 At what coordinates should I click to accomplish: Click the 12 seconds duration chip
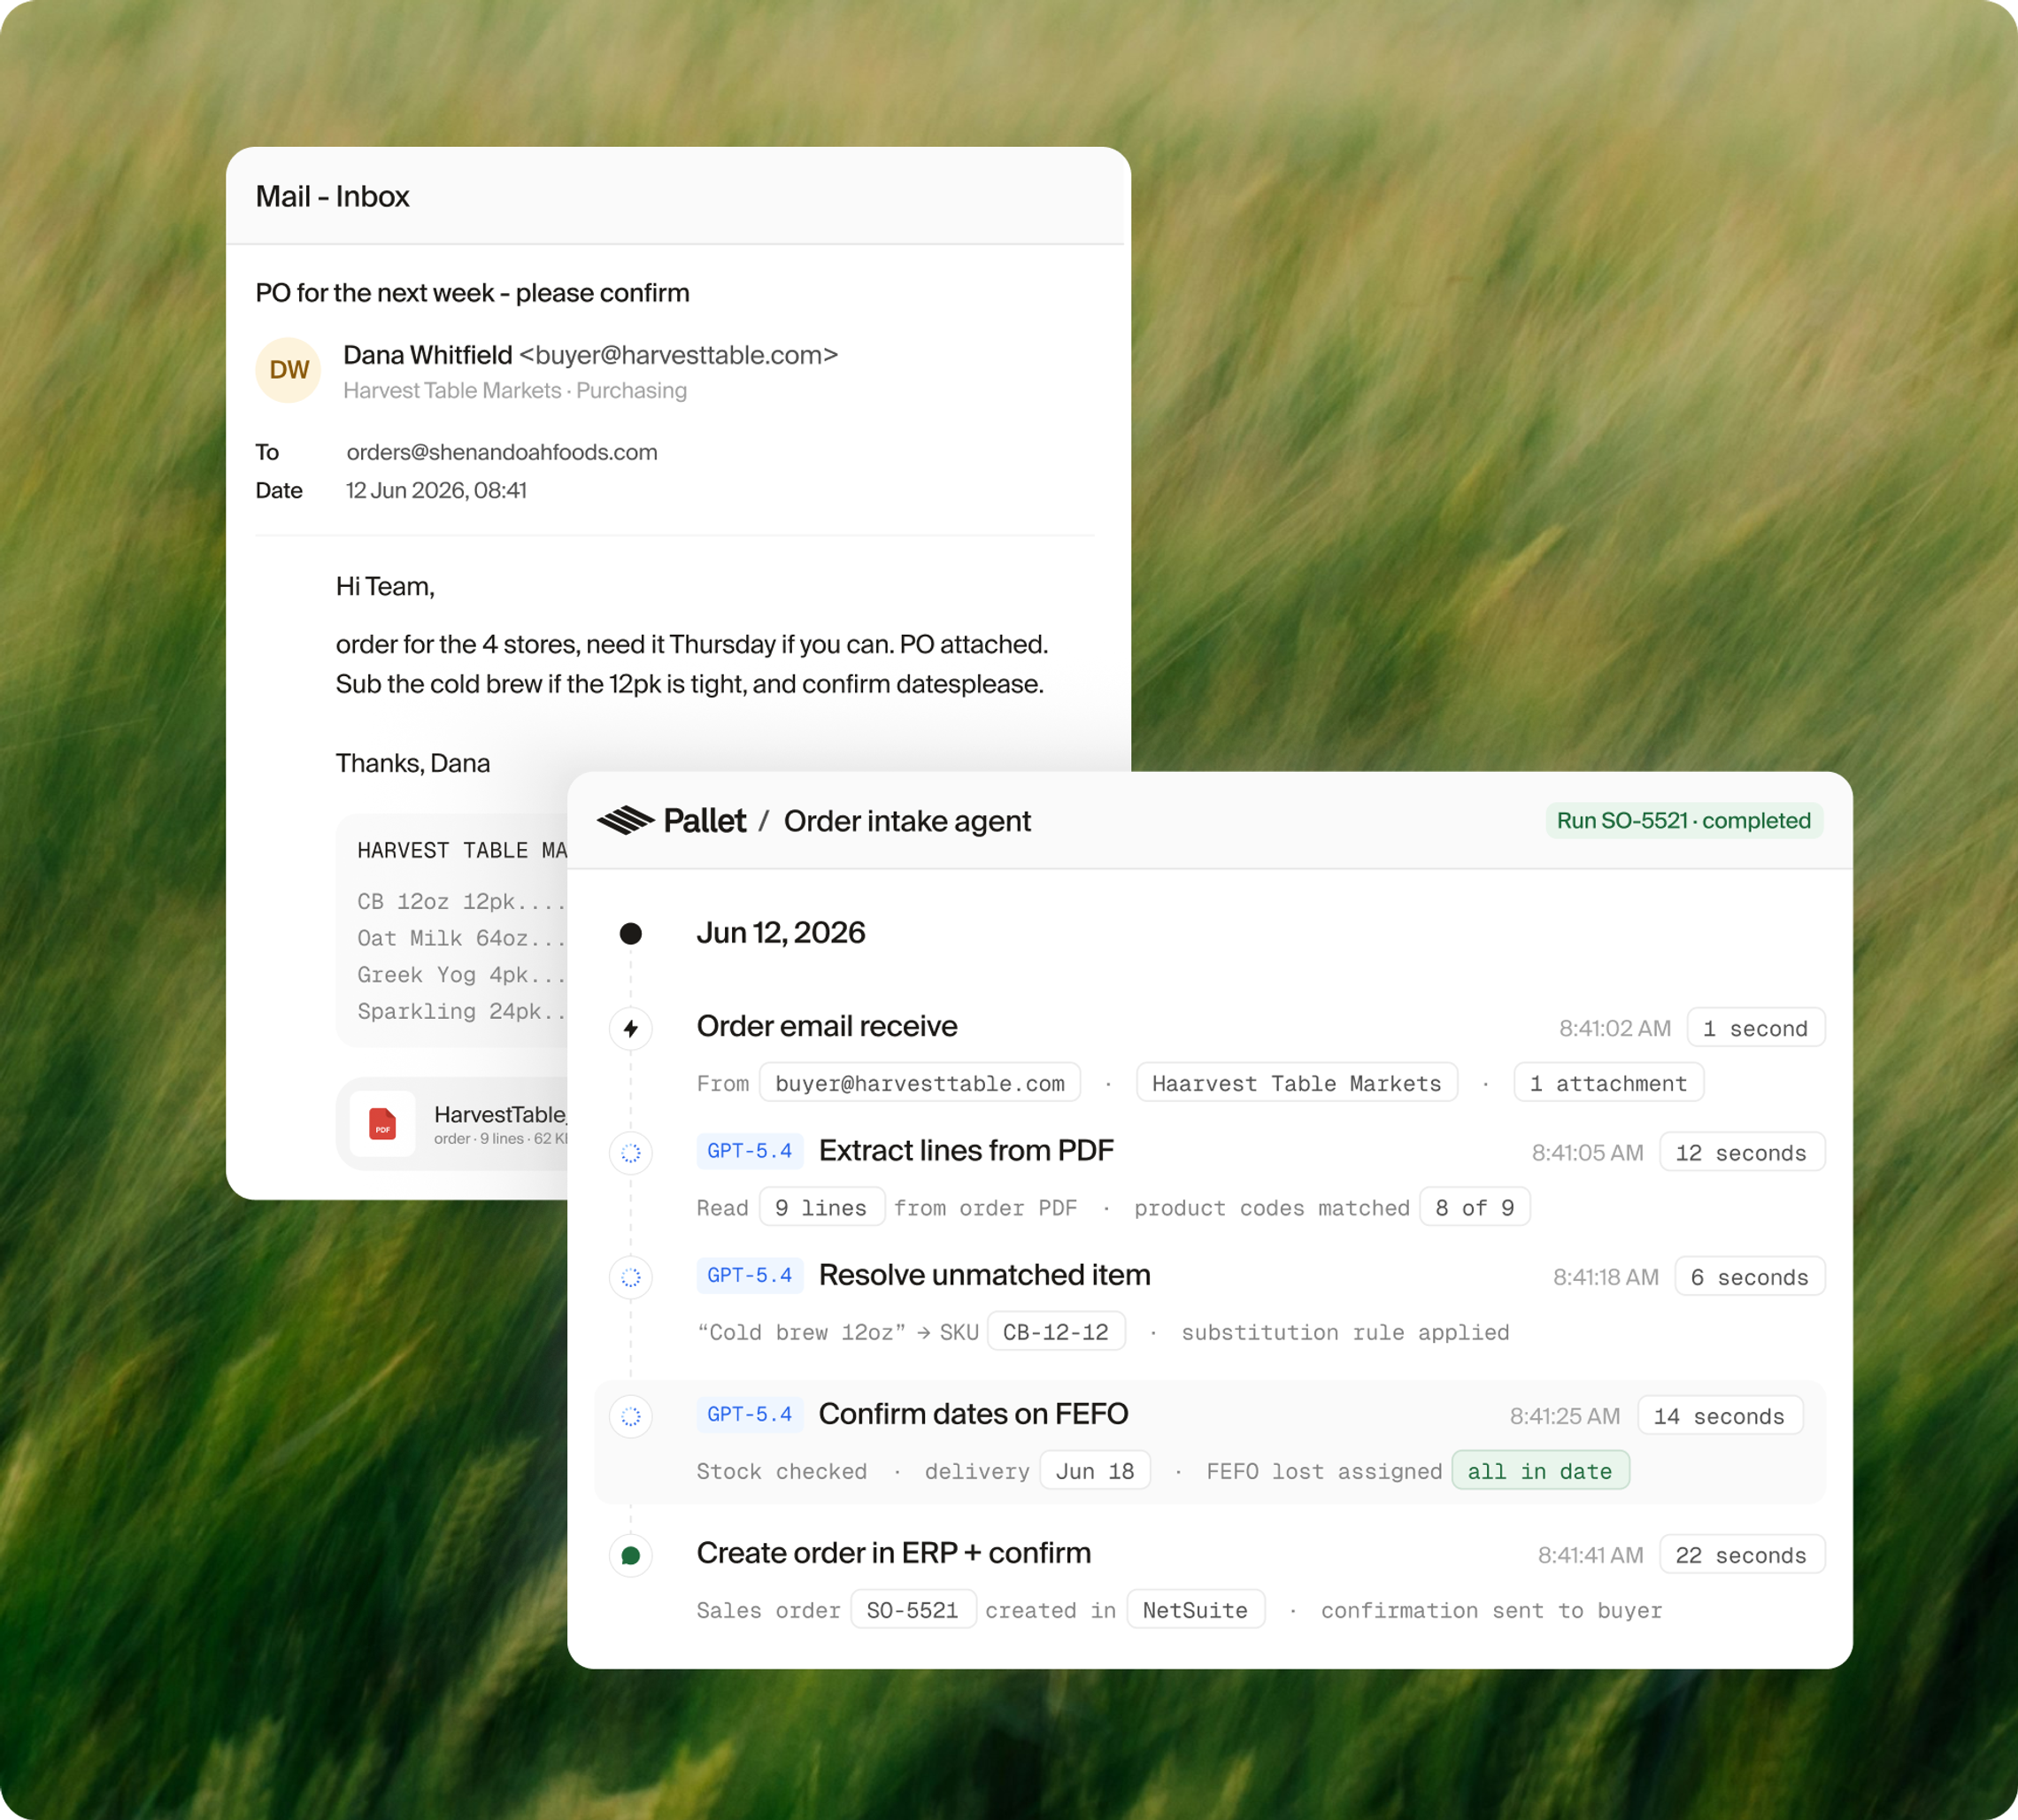click(1742, 1152)
